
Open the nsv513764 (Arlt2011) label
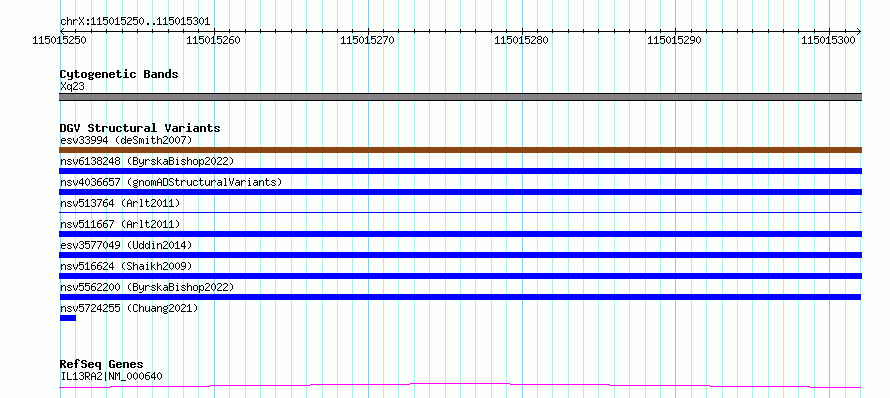tap(120, 203)
